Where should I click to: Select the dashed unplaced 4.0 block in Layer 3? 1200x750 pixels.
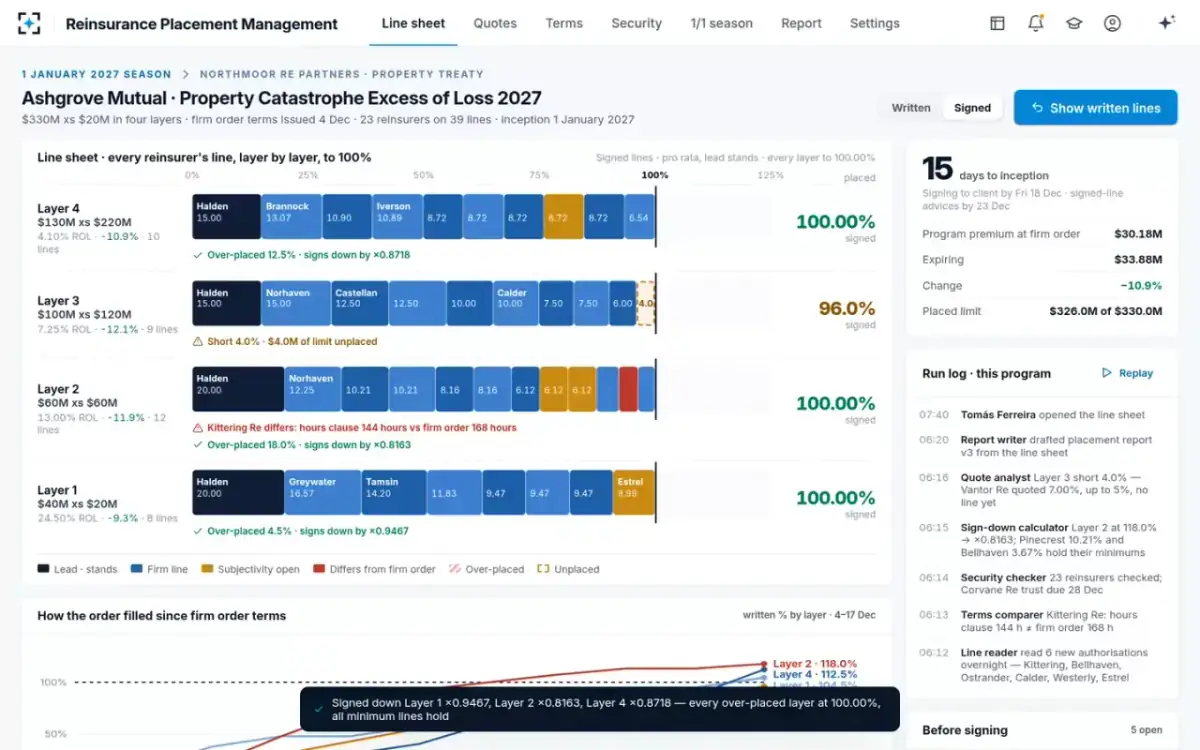point(646,303)
